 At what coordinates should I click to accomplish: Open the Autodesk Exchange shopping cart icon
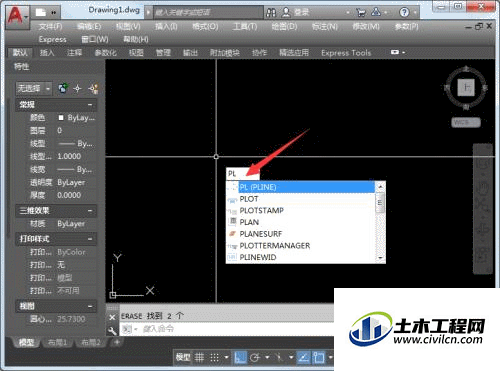[361, 13]
